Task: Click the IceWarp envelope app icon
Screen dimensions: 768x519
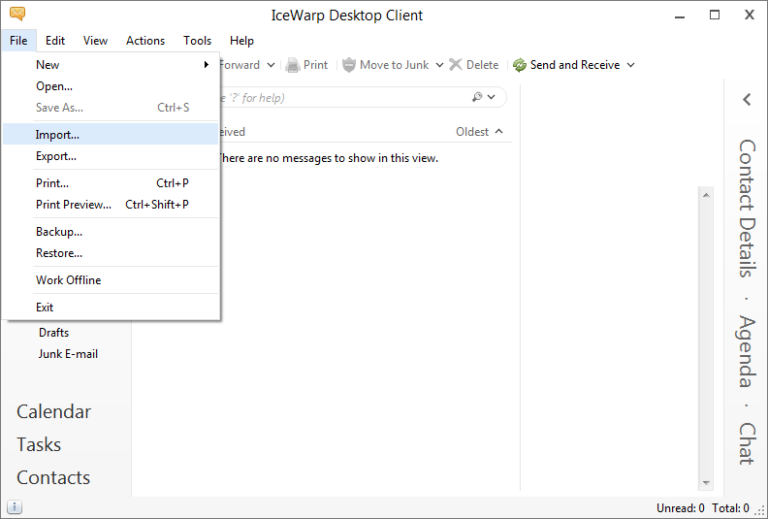Action: [17, 13]
